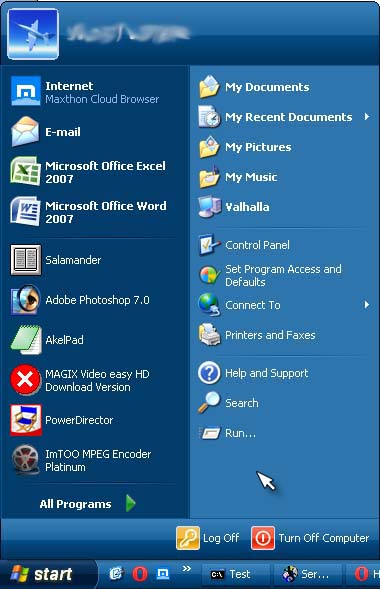Open the Maxthon Cloud Browser icon

pyautogui.click(x=26, y=91)
